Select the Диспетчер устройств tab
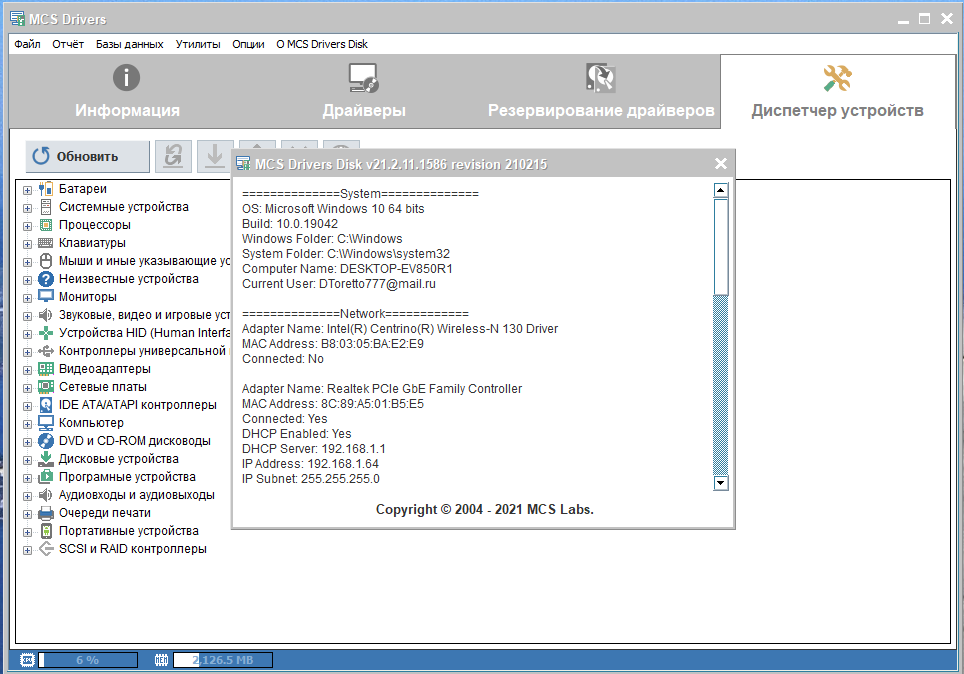Image resolution: width=964 pixels, height=674 pixels. (837, 92)
